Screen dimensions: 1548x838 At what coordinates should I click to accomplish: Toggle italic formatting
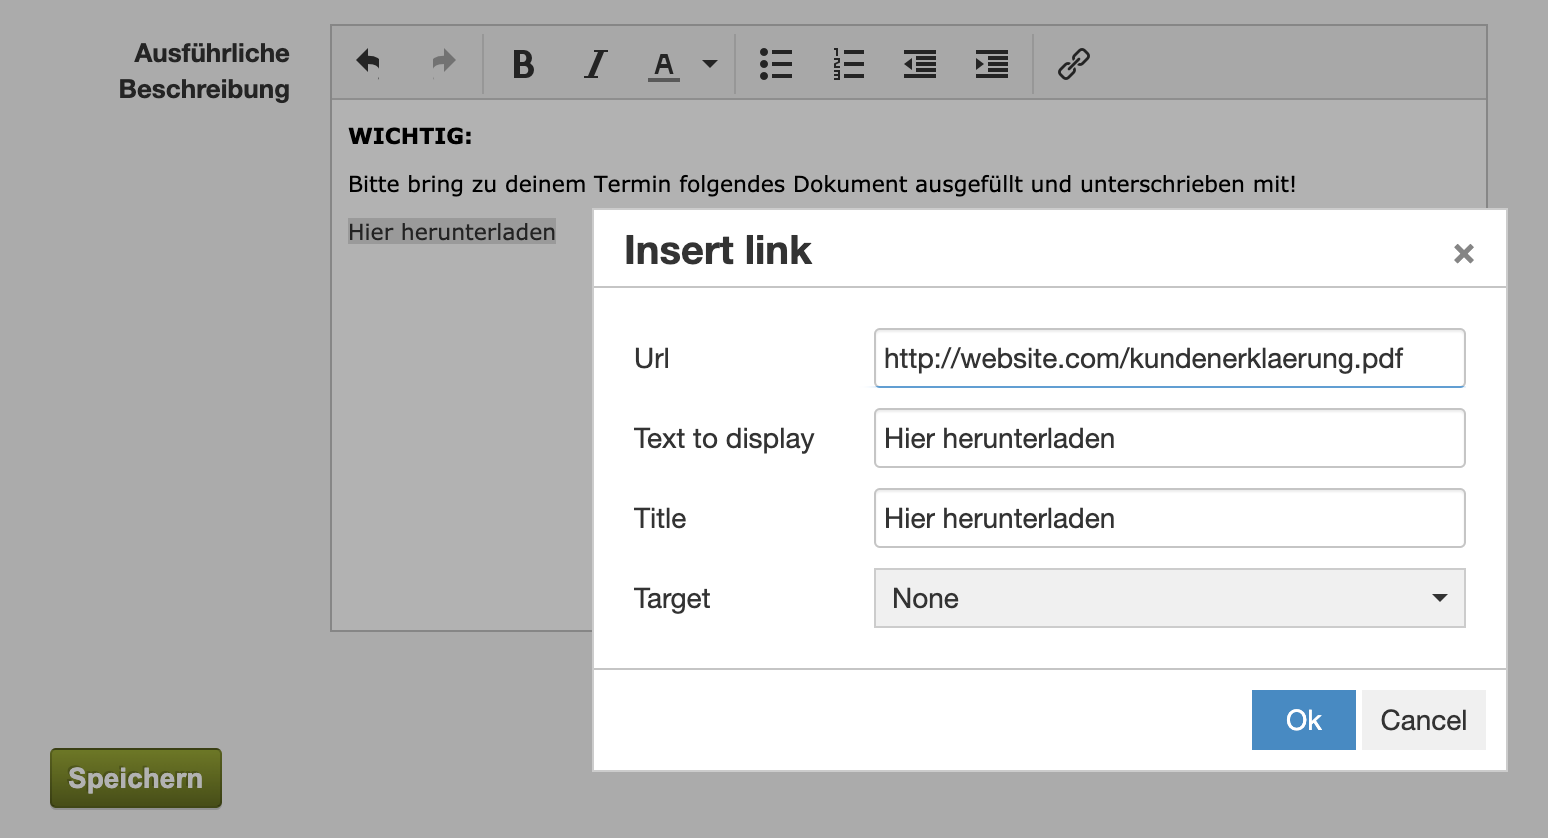tap(595, 64)
